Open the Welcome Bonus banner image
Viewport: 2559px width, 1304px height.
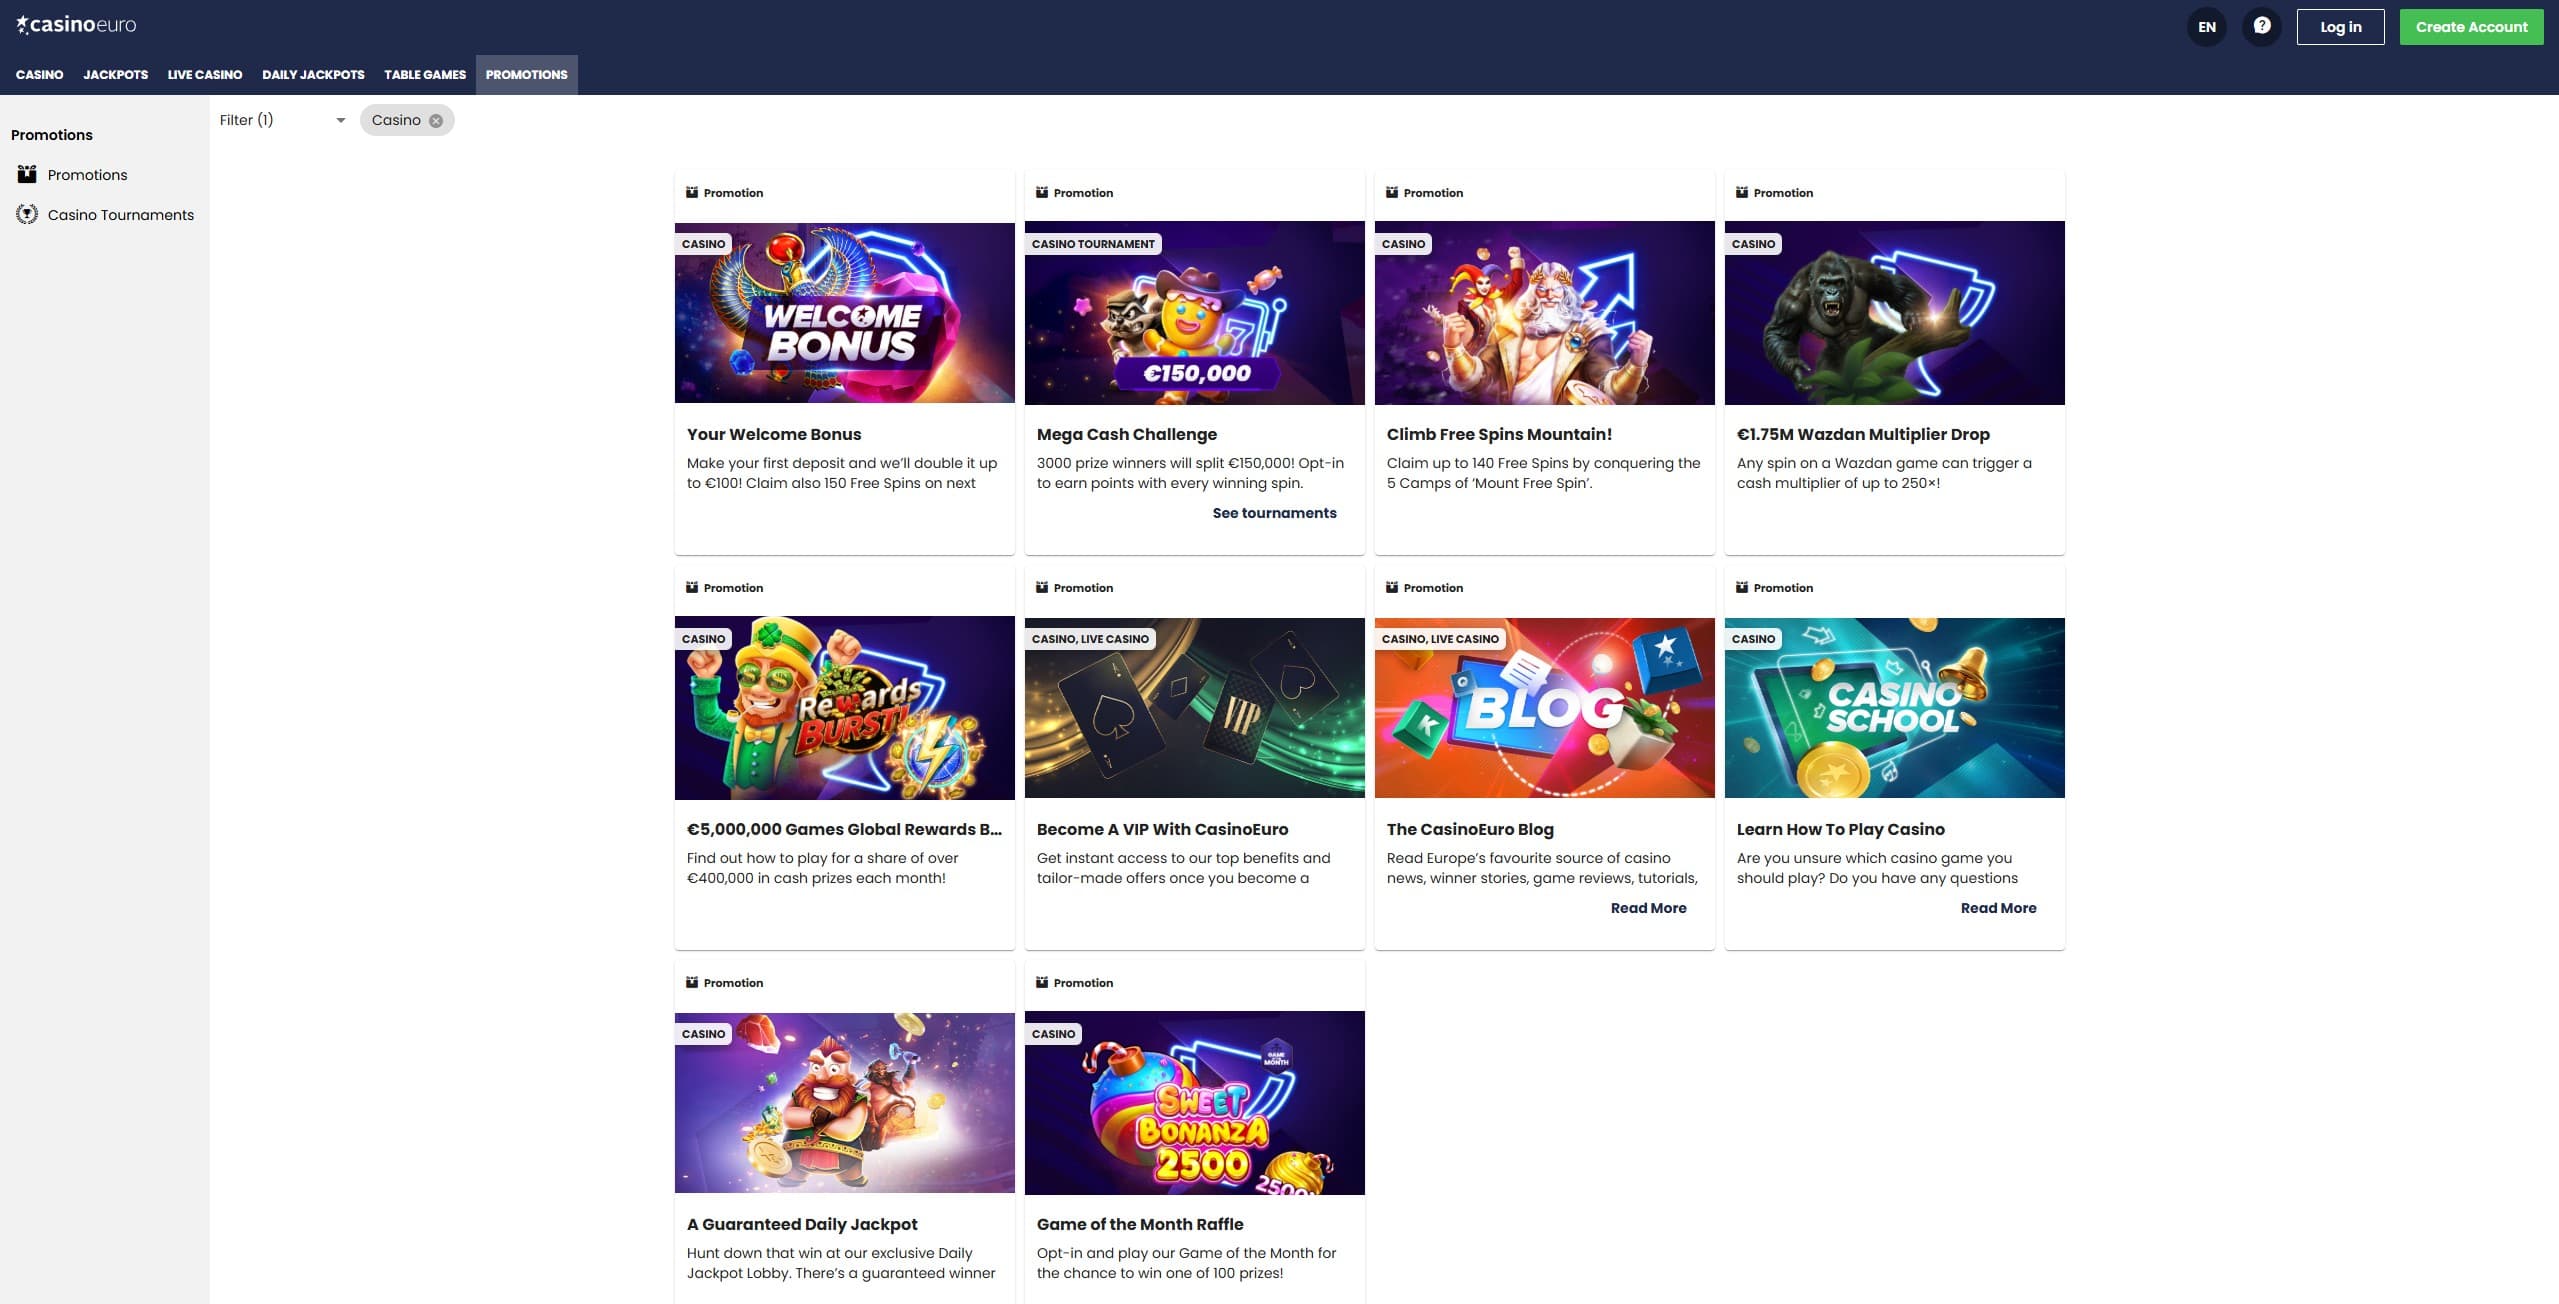point(844,313)
